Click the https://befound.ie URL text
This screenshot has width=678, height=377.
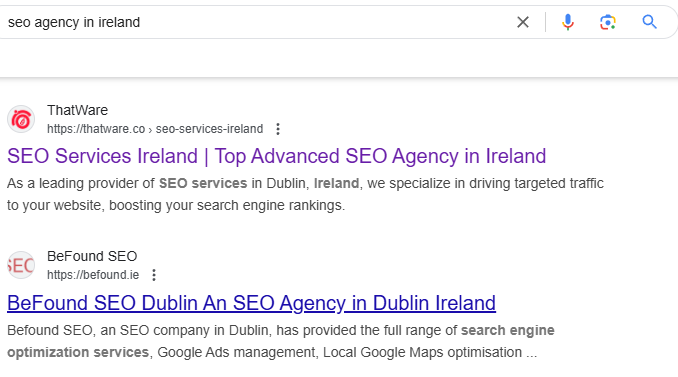tap(93, 275)
